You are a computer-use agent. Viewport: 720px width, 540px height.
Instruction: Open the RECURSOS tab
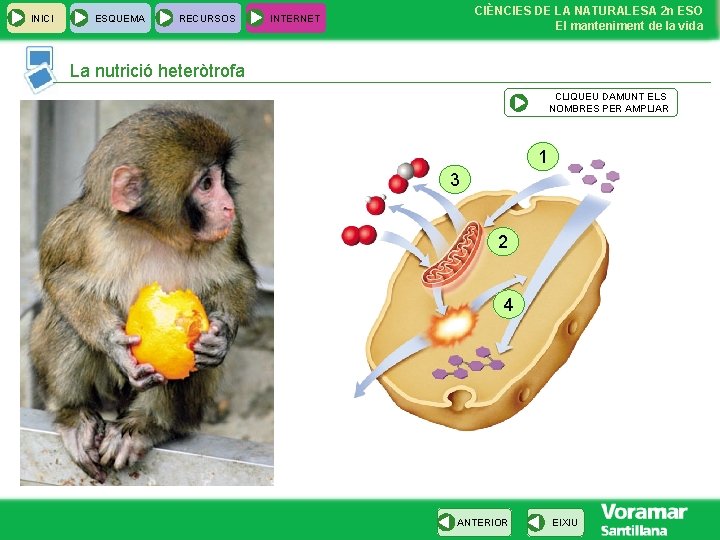coord(198,18)
